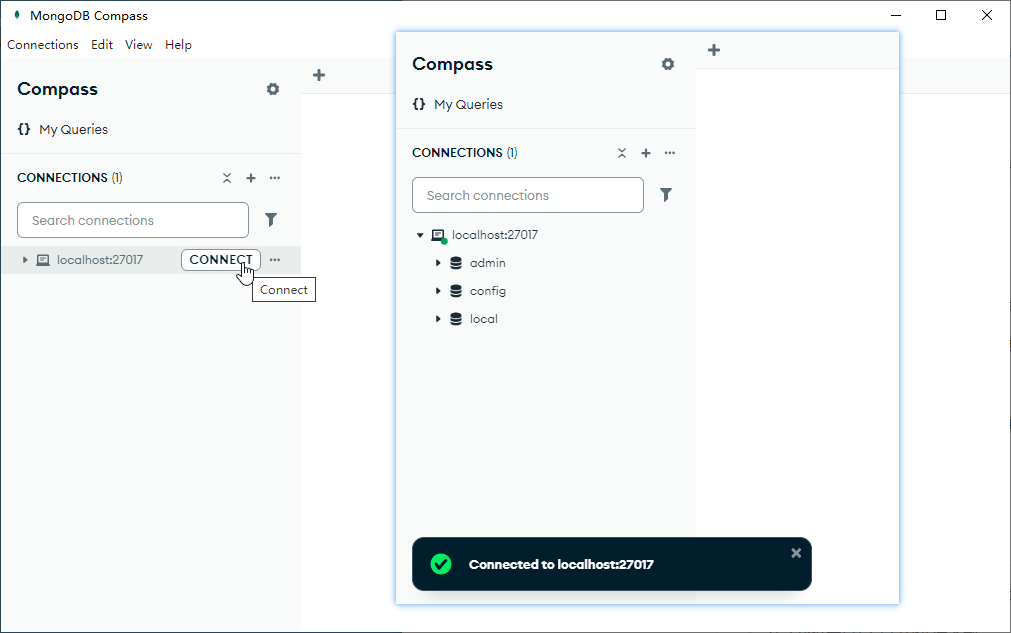Collapse the connected localhost:27017 tree node

[x=420, y=235]
